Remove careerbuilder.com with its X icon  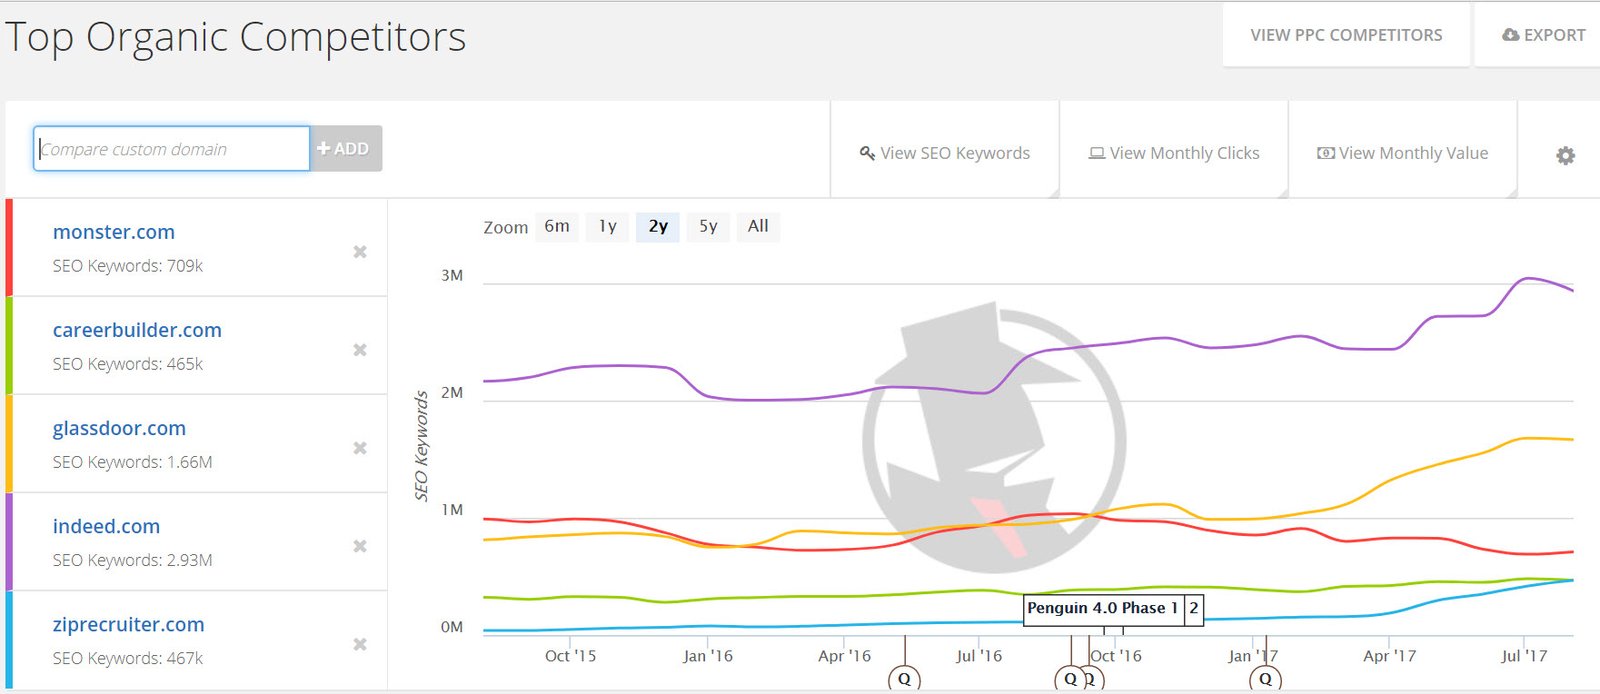[x=360, y=350]
